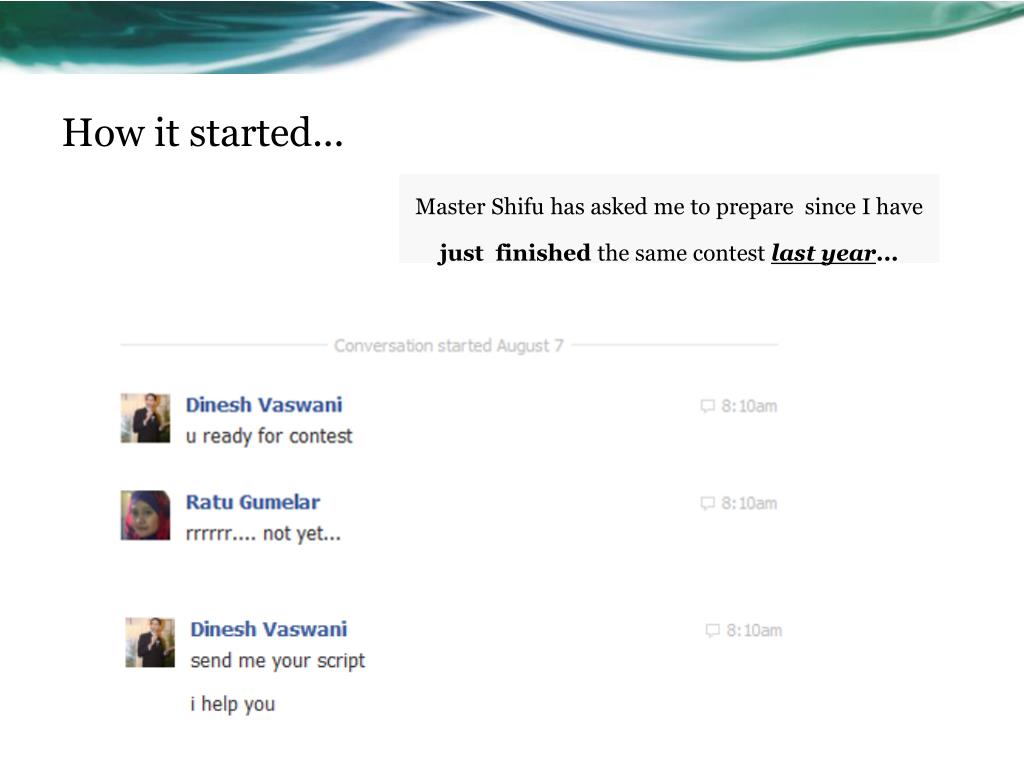Screen dimensions: 1024x768
Task: Select Dinesh's avatar beside "send me your script"
Action: coord(150,643)
